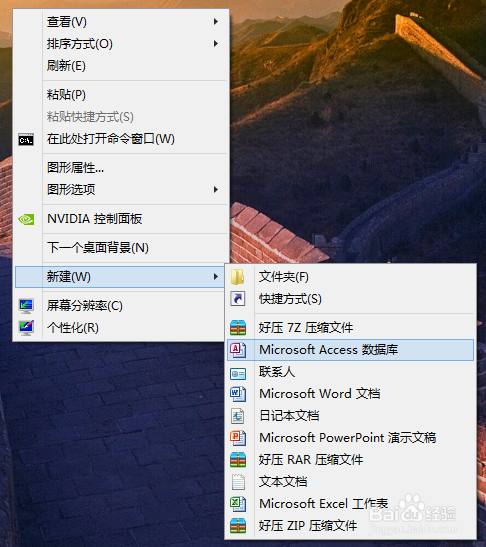486x547 pixels.
Task: Click the 好压 RAR archive icon
Action: (x=238, y=460)
